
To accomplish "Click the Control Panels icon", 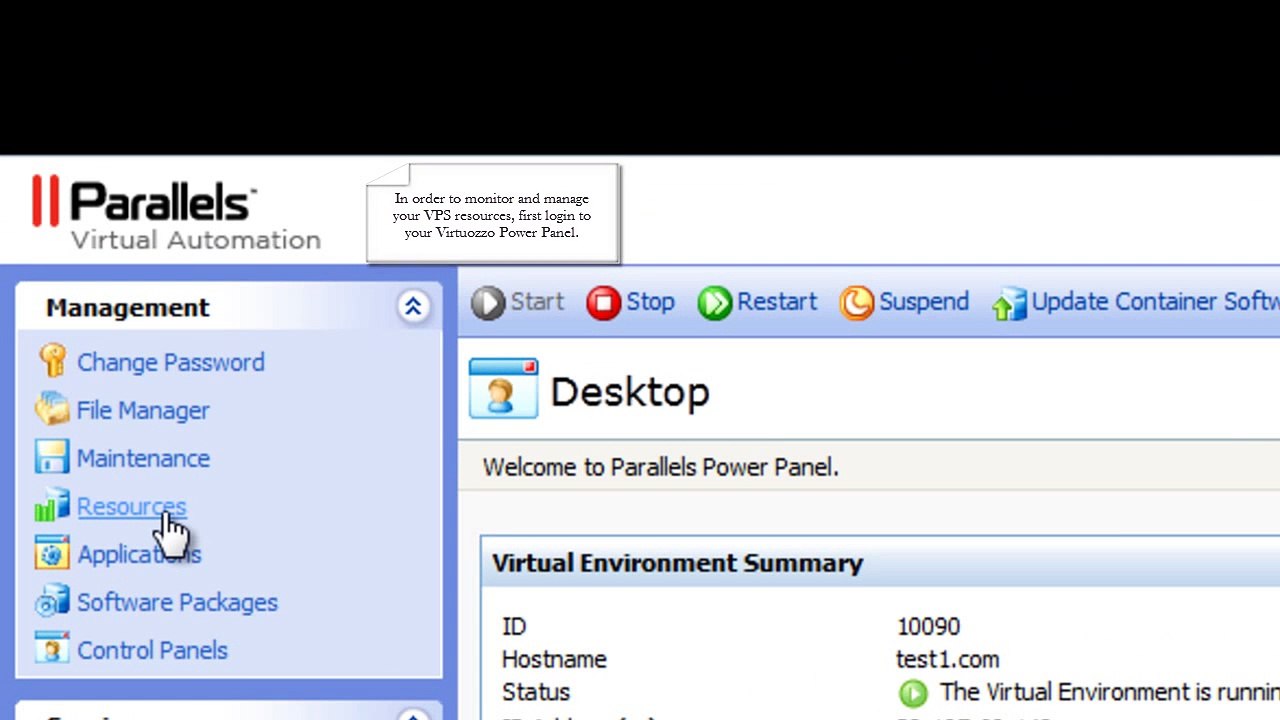I will coord(52,649).
